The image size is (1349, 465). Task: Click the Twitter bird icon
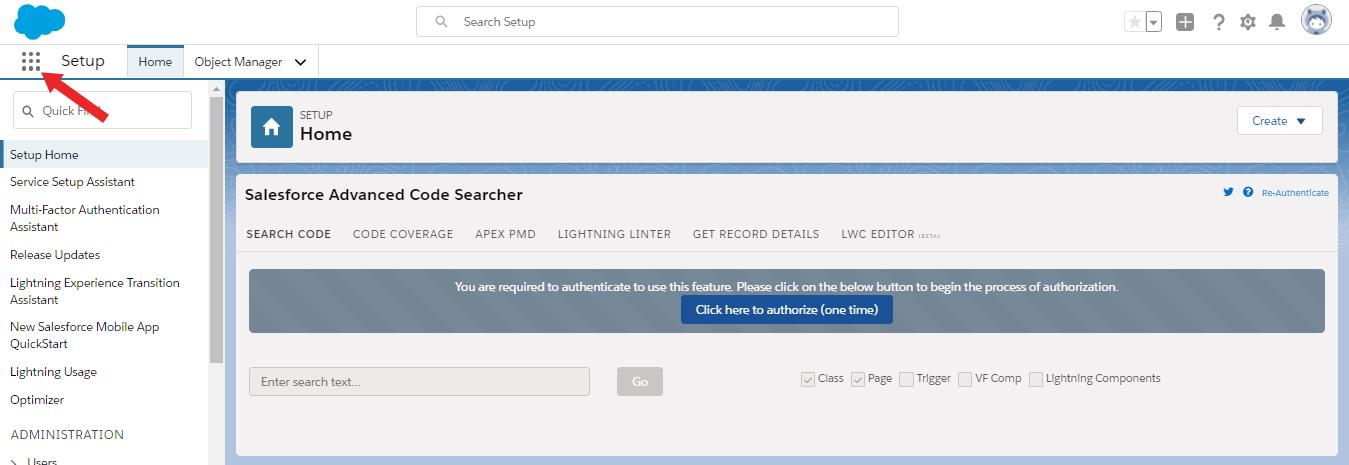pos(1228,192)
